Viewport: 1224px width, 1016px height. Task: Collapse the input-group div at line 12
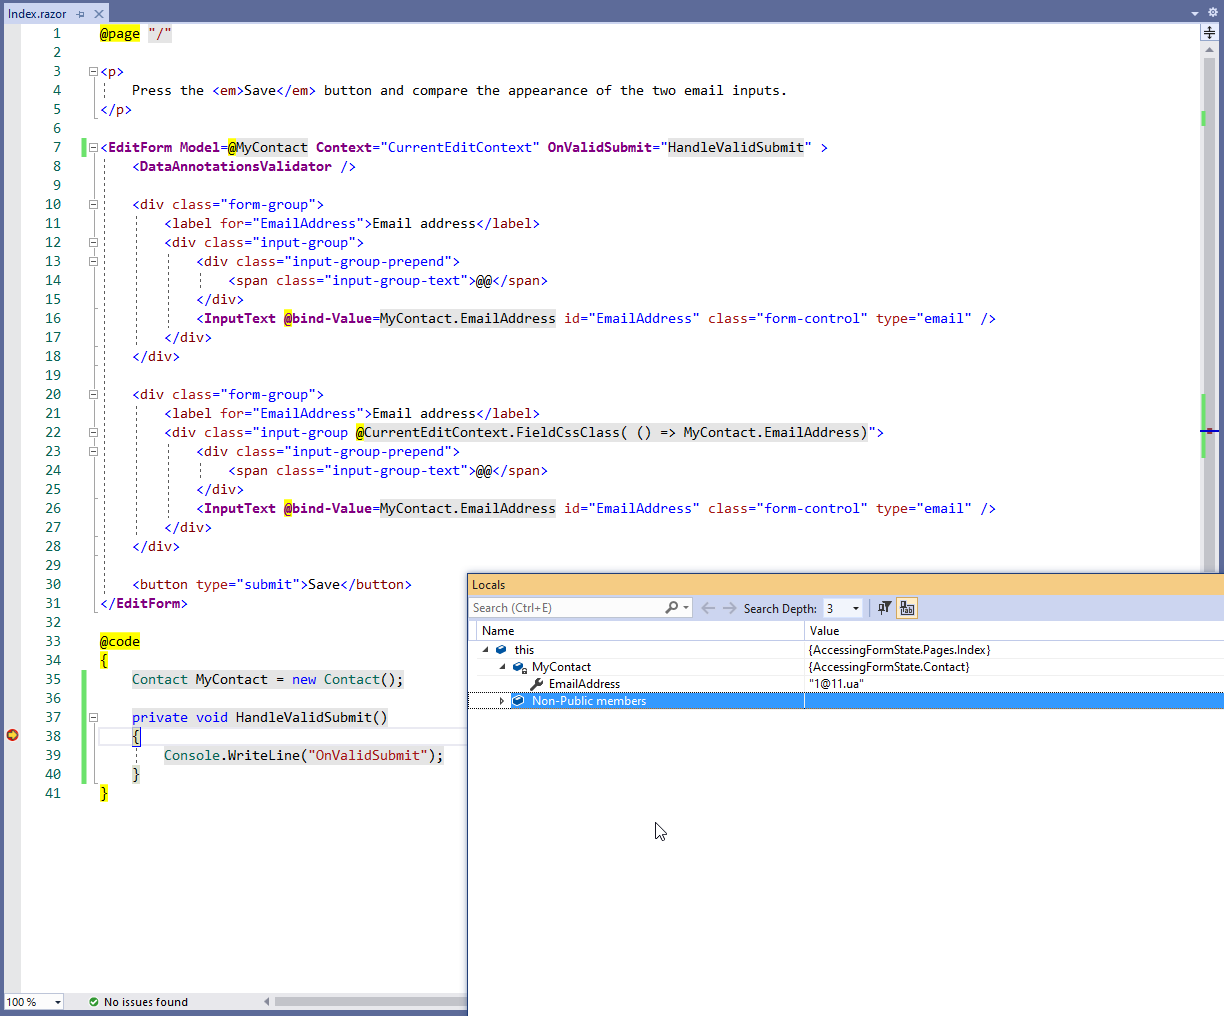[x=93, y=243]
